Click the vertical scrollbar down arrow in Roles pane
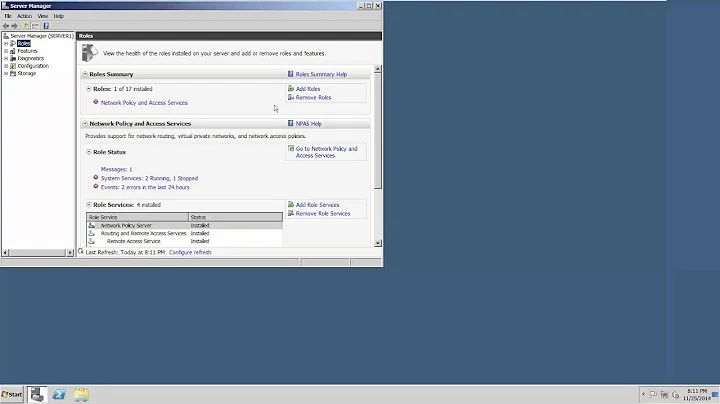The width and height of the screenshot is (720, 404). tap(377, 243)
